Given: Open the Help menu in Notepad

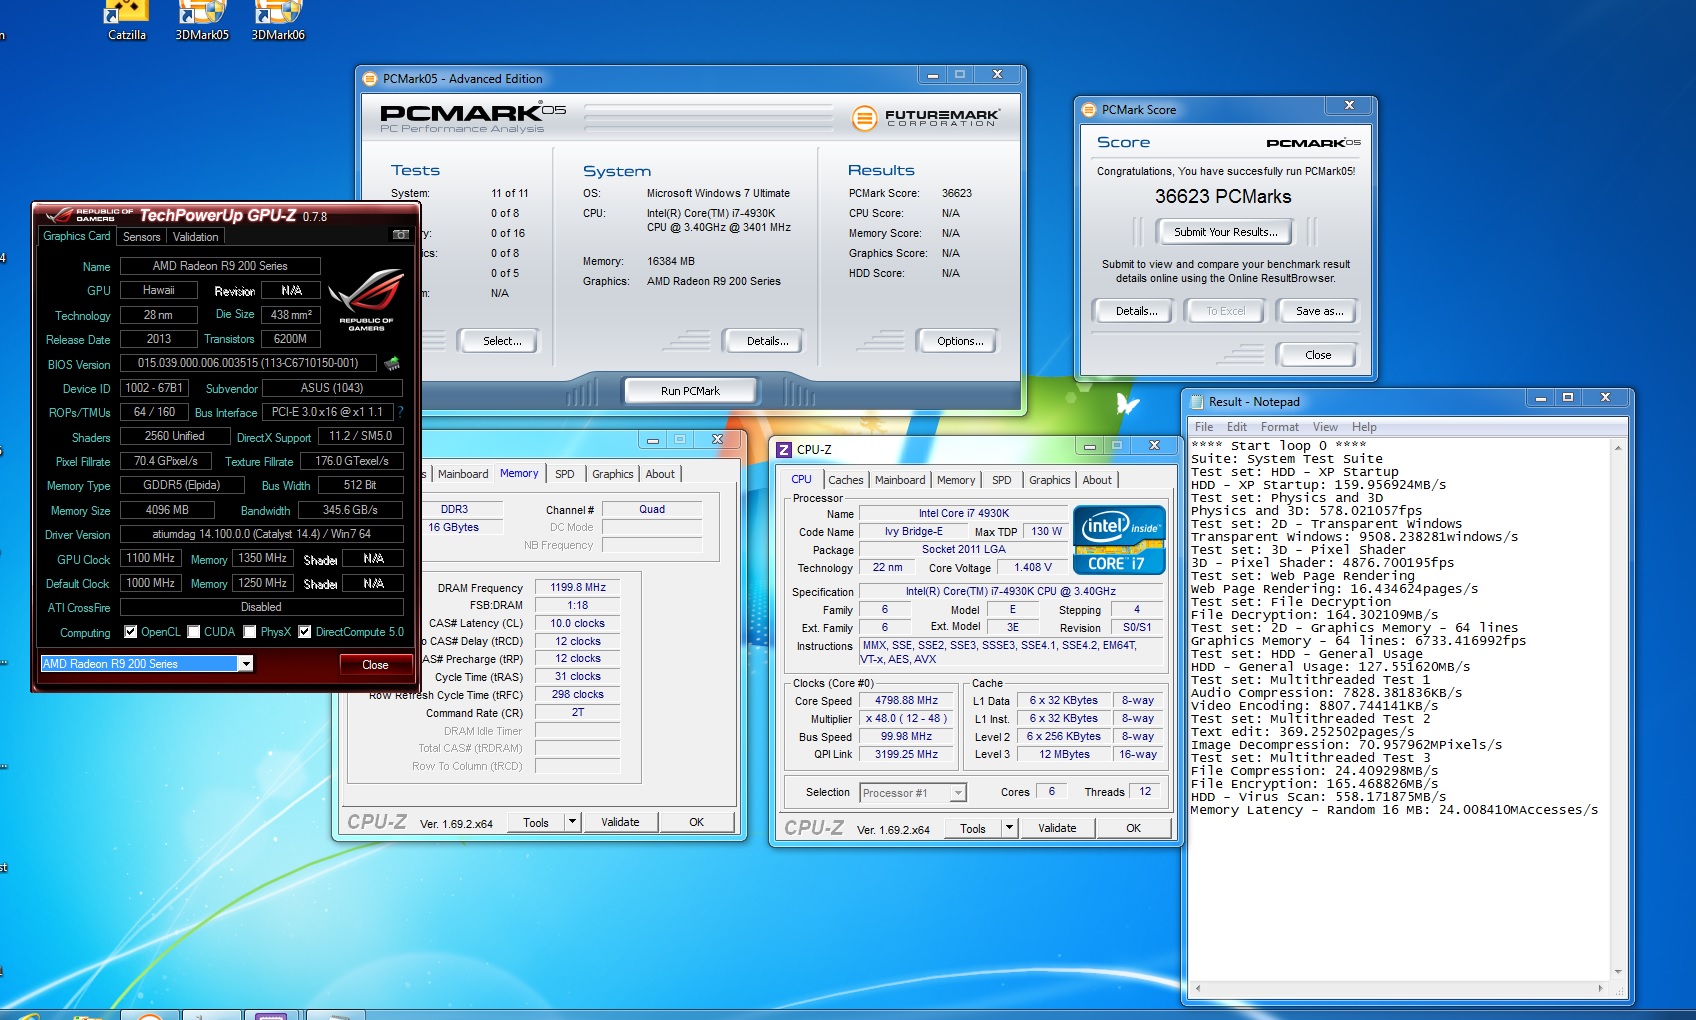Looking at the screenshot, I should [x=1364, y=427].
